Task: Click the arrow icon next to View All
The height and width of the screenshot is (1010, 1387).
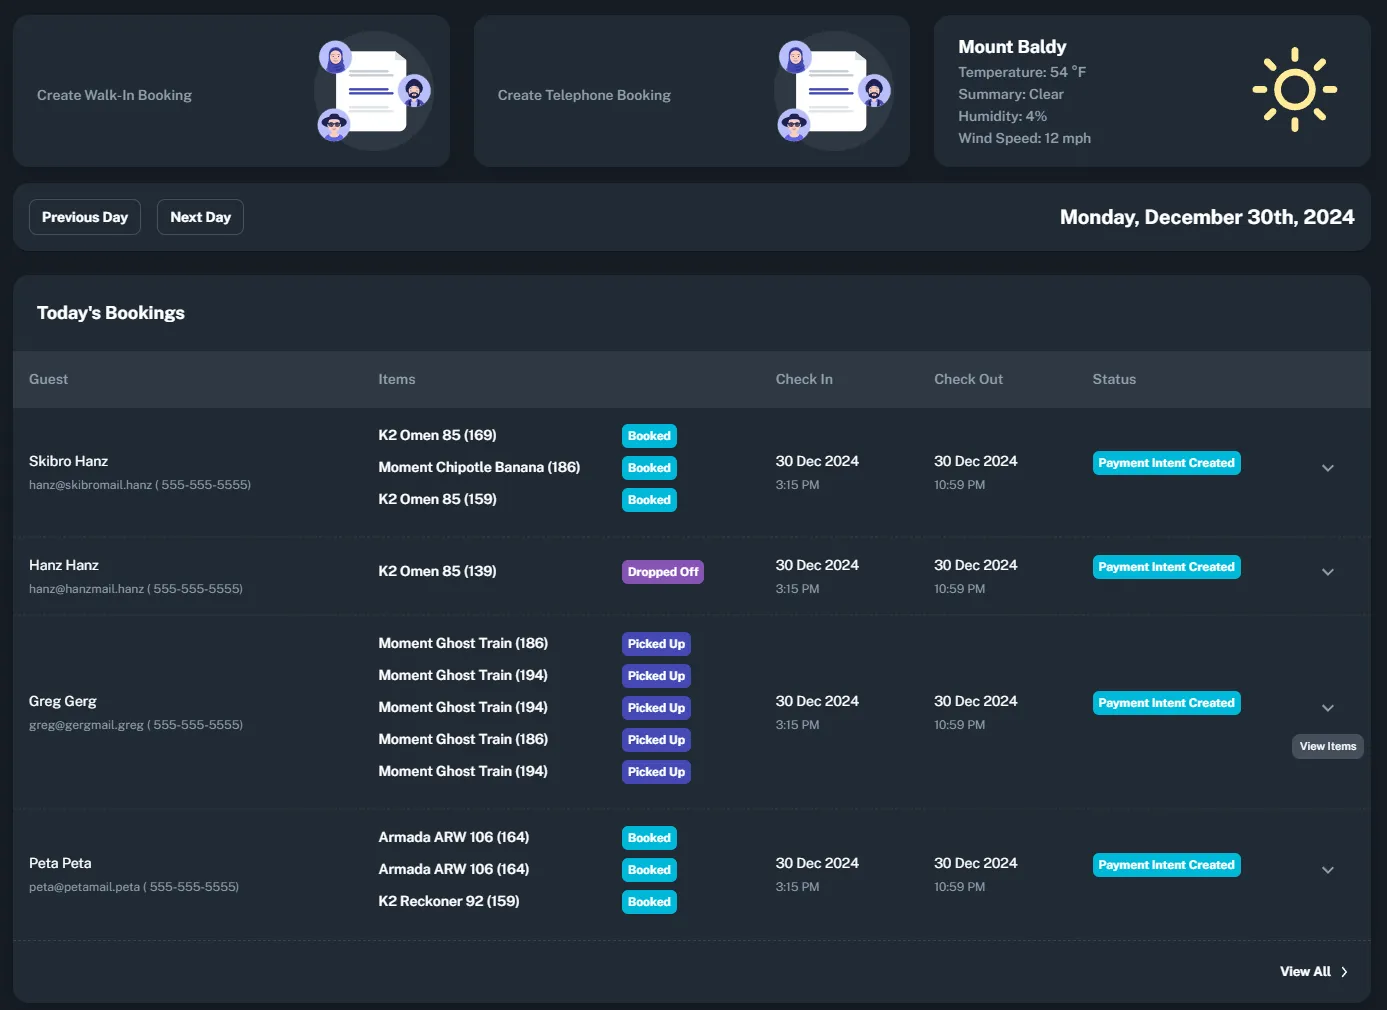Action: tap(1344, 971)
